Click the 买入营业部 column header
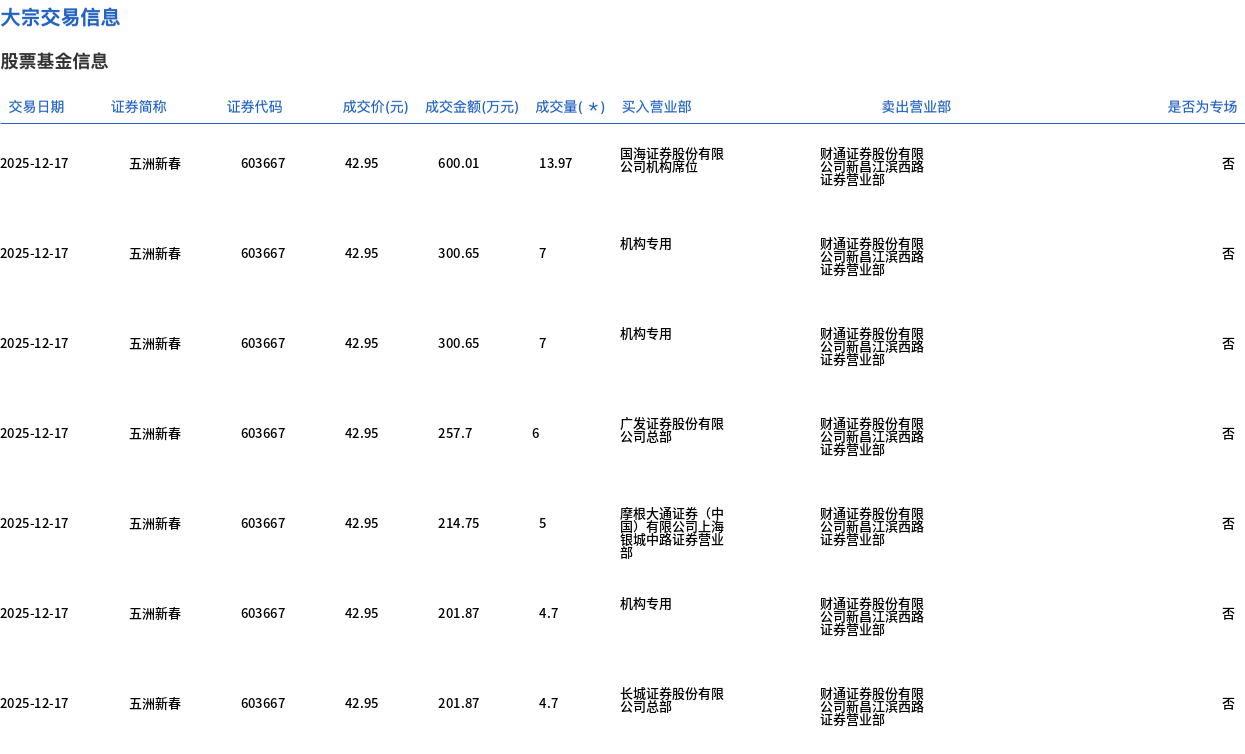The height and width of the screenshot is (754, 1245). click(x=656, y=107)
